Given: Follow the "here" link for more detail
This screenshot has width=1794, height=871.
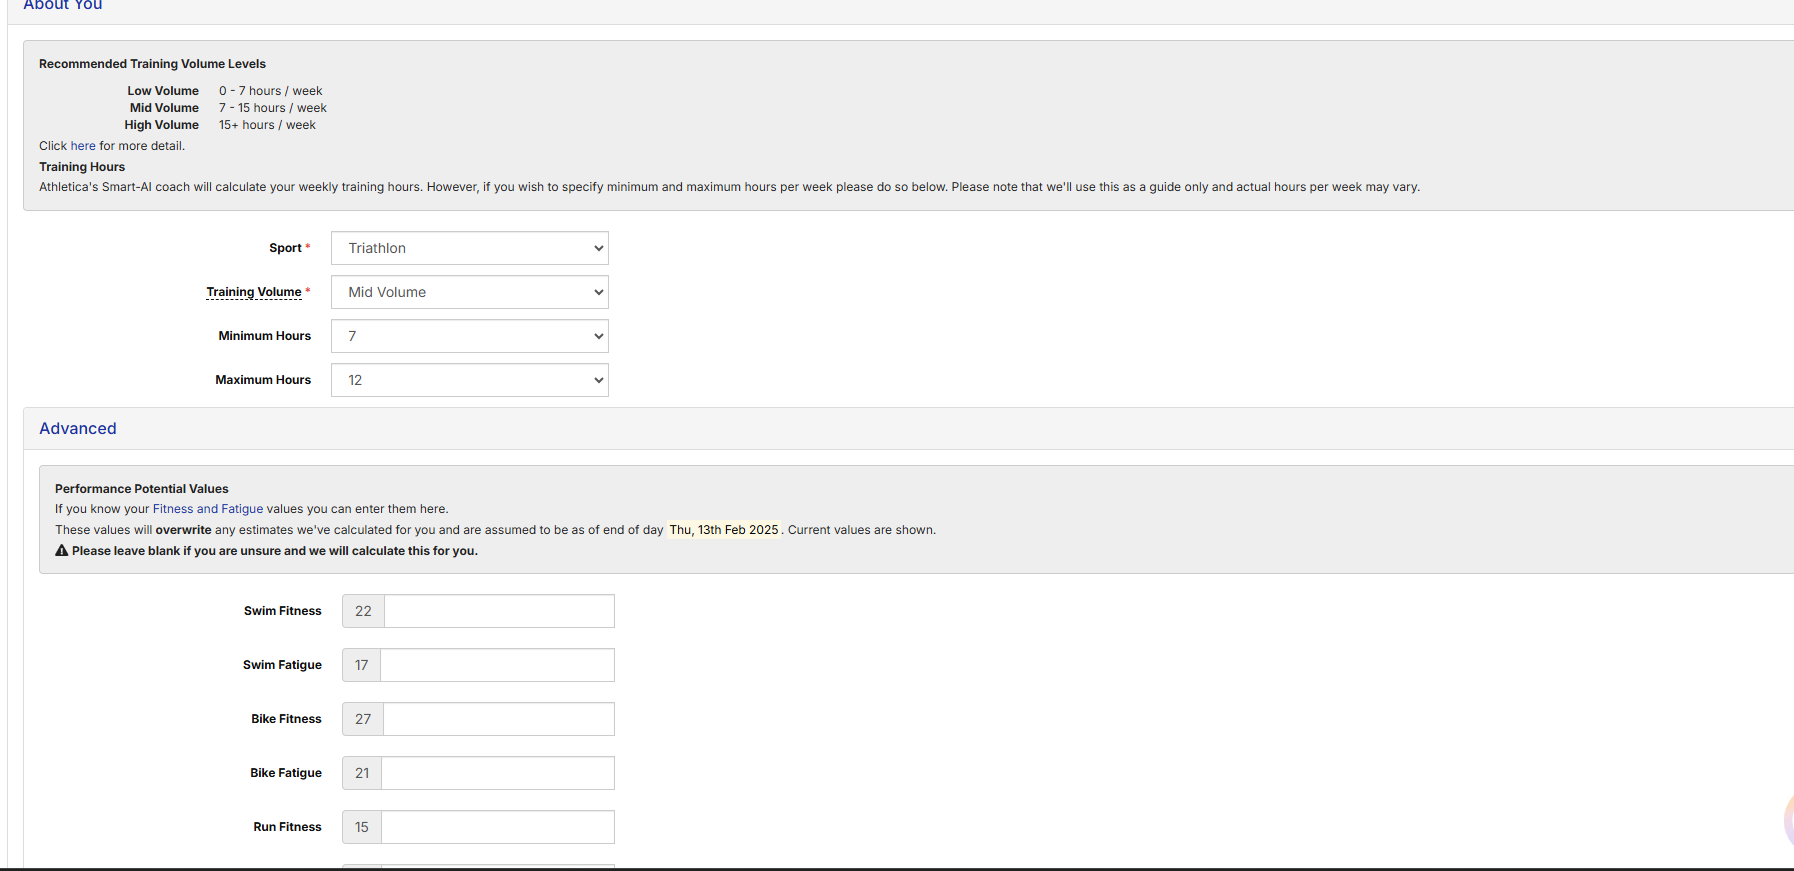Looking at the screenshot, I should (x=83, y=146).
